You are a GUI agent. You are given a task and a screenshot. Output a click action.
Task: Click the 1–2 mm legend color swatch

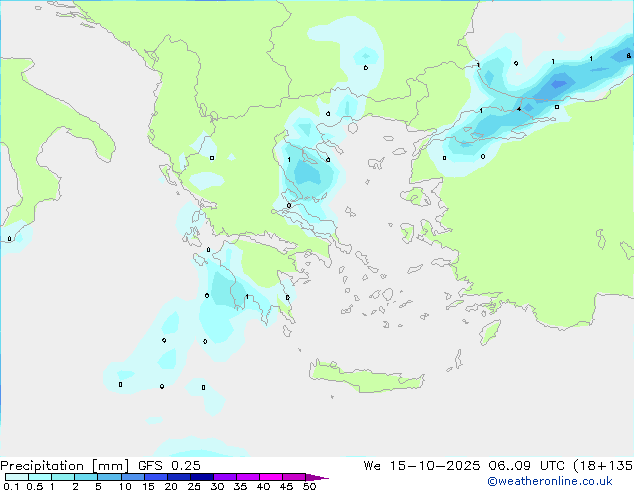coord(63,477)
